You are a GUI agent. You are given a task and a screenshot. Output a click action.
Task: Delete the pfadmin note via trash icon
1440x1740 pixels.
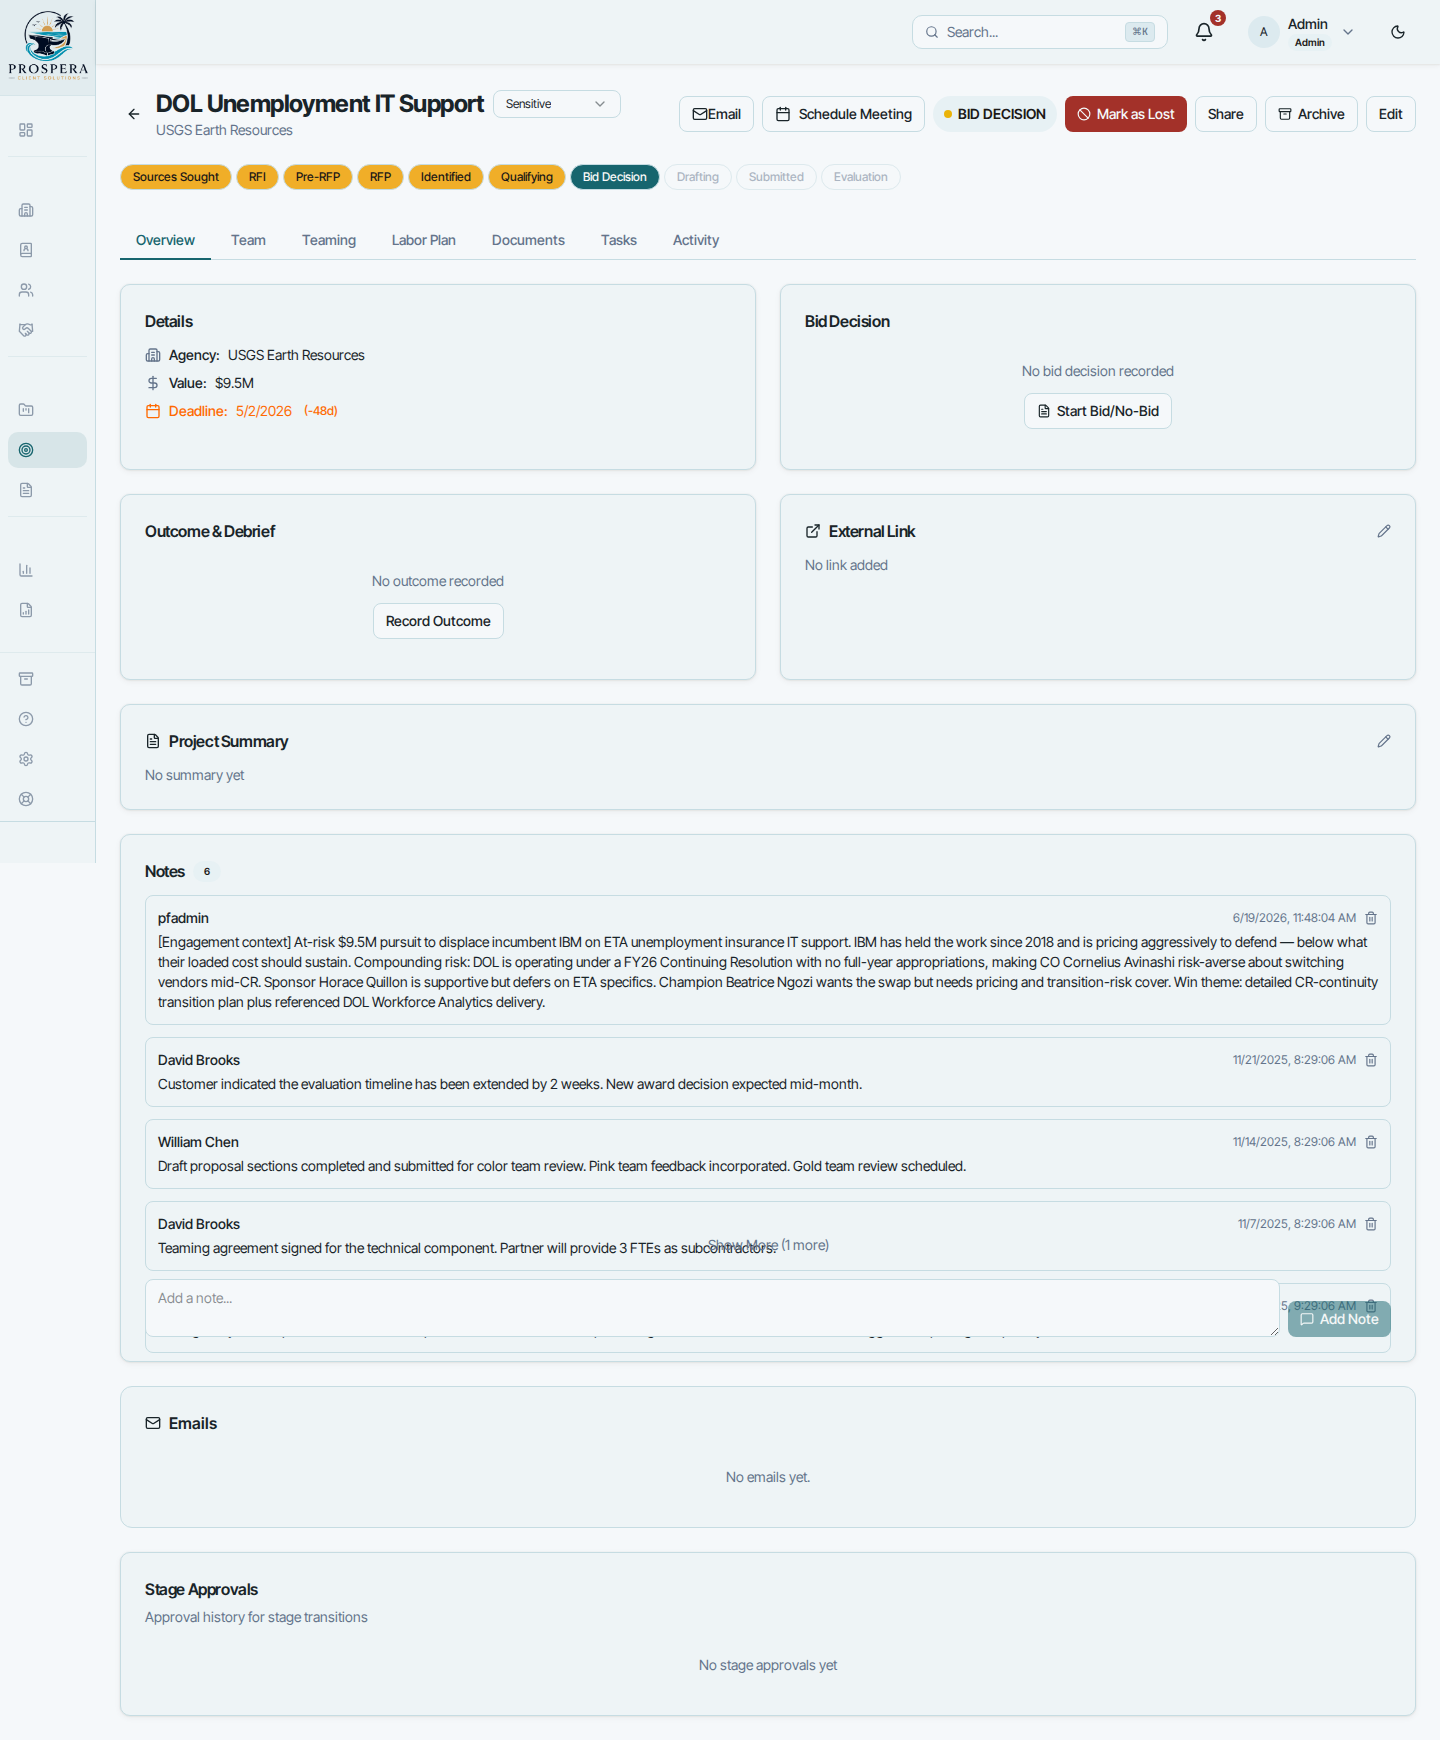click(1371, 918)
